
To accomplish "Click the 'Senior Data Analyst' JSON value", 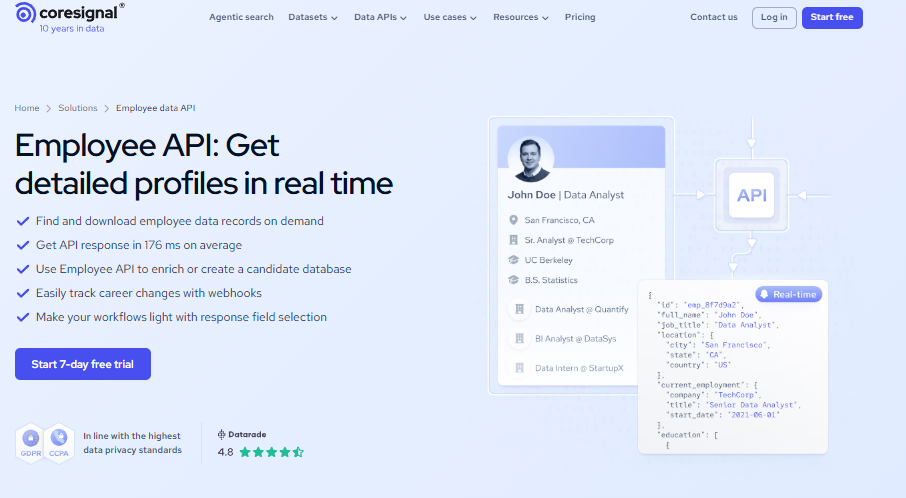I will 753,405.
